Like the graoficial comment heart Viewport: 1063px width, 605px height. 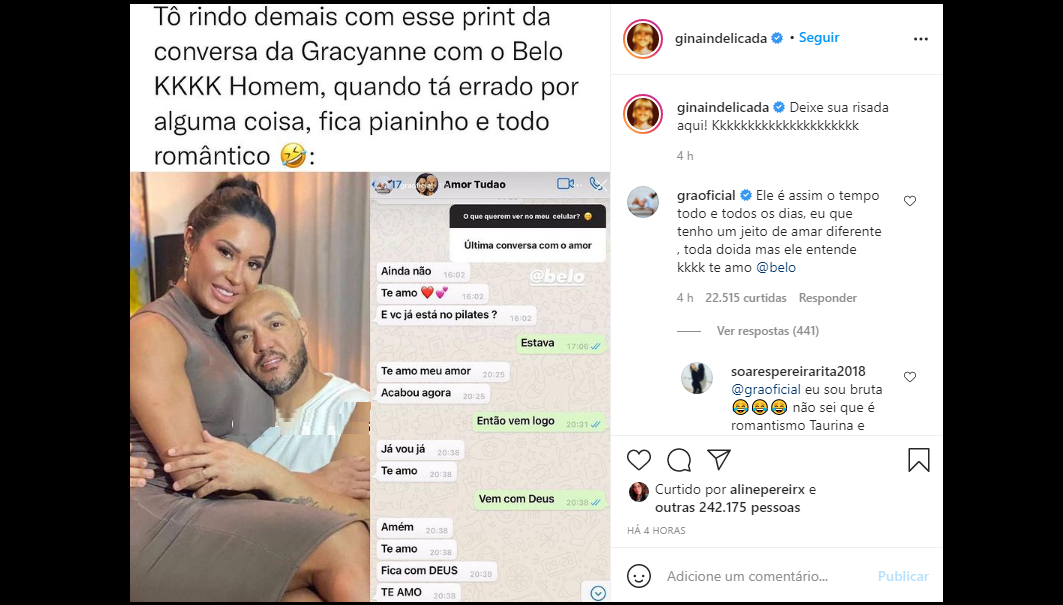pyautogui.click(x=910, y=201)
